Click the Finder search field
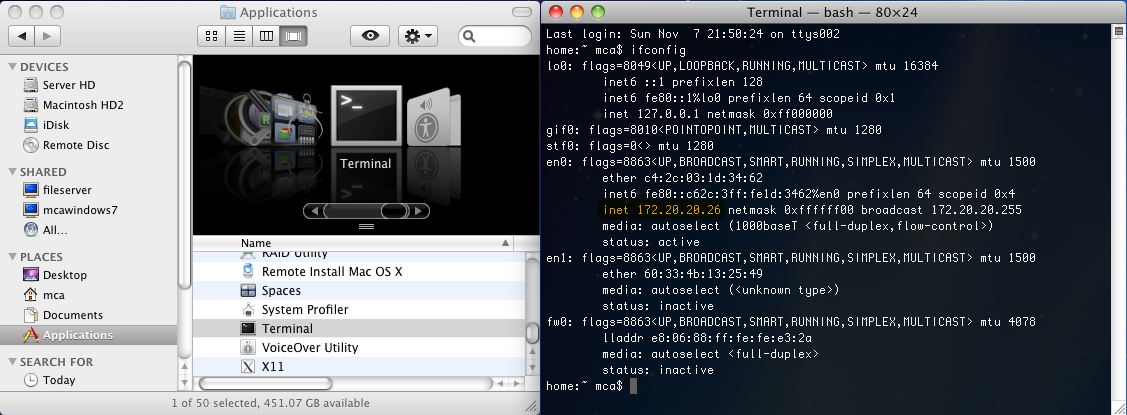The image size is (1127, 415). (x=495, y=35)
